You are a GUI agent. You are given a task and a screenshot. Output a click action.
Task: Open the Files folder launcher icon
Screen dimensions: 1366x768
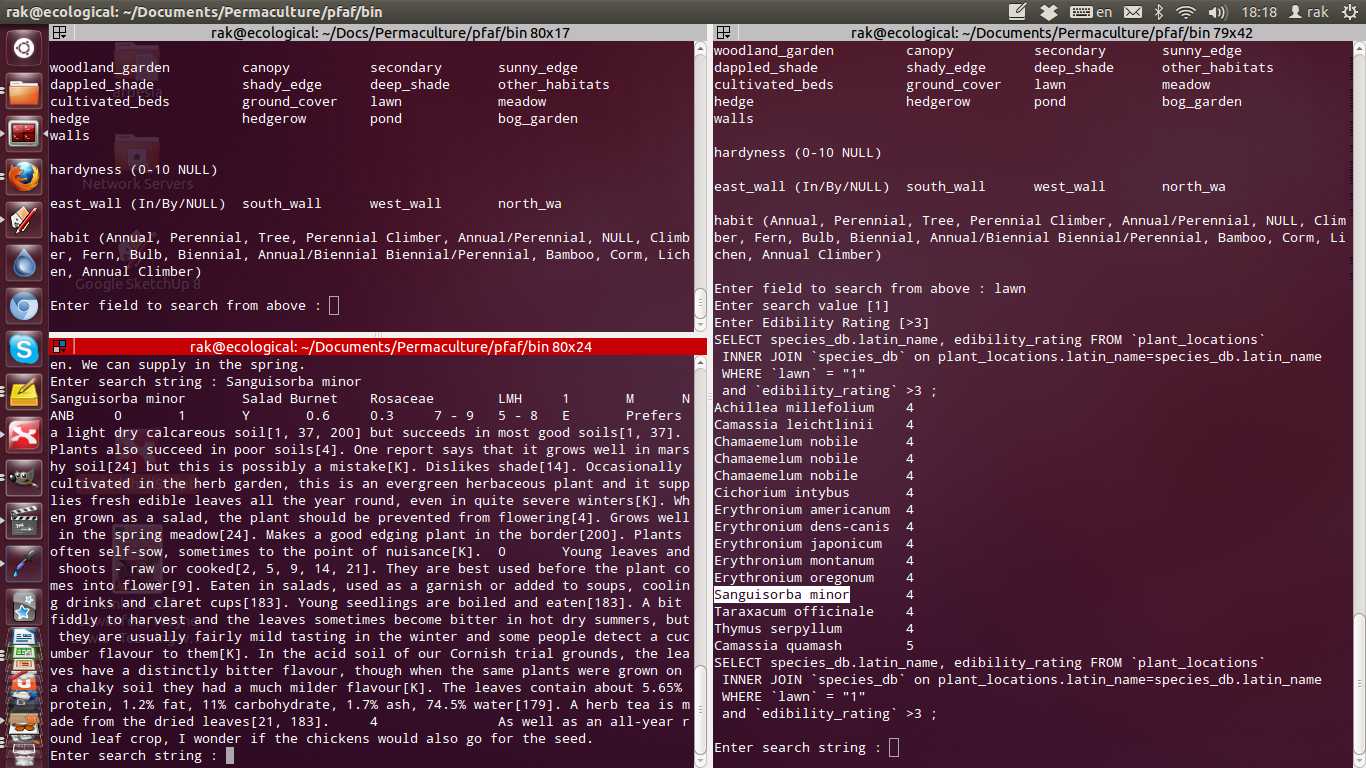pos(23,92)
